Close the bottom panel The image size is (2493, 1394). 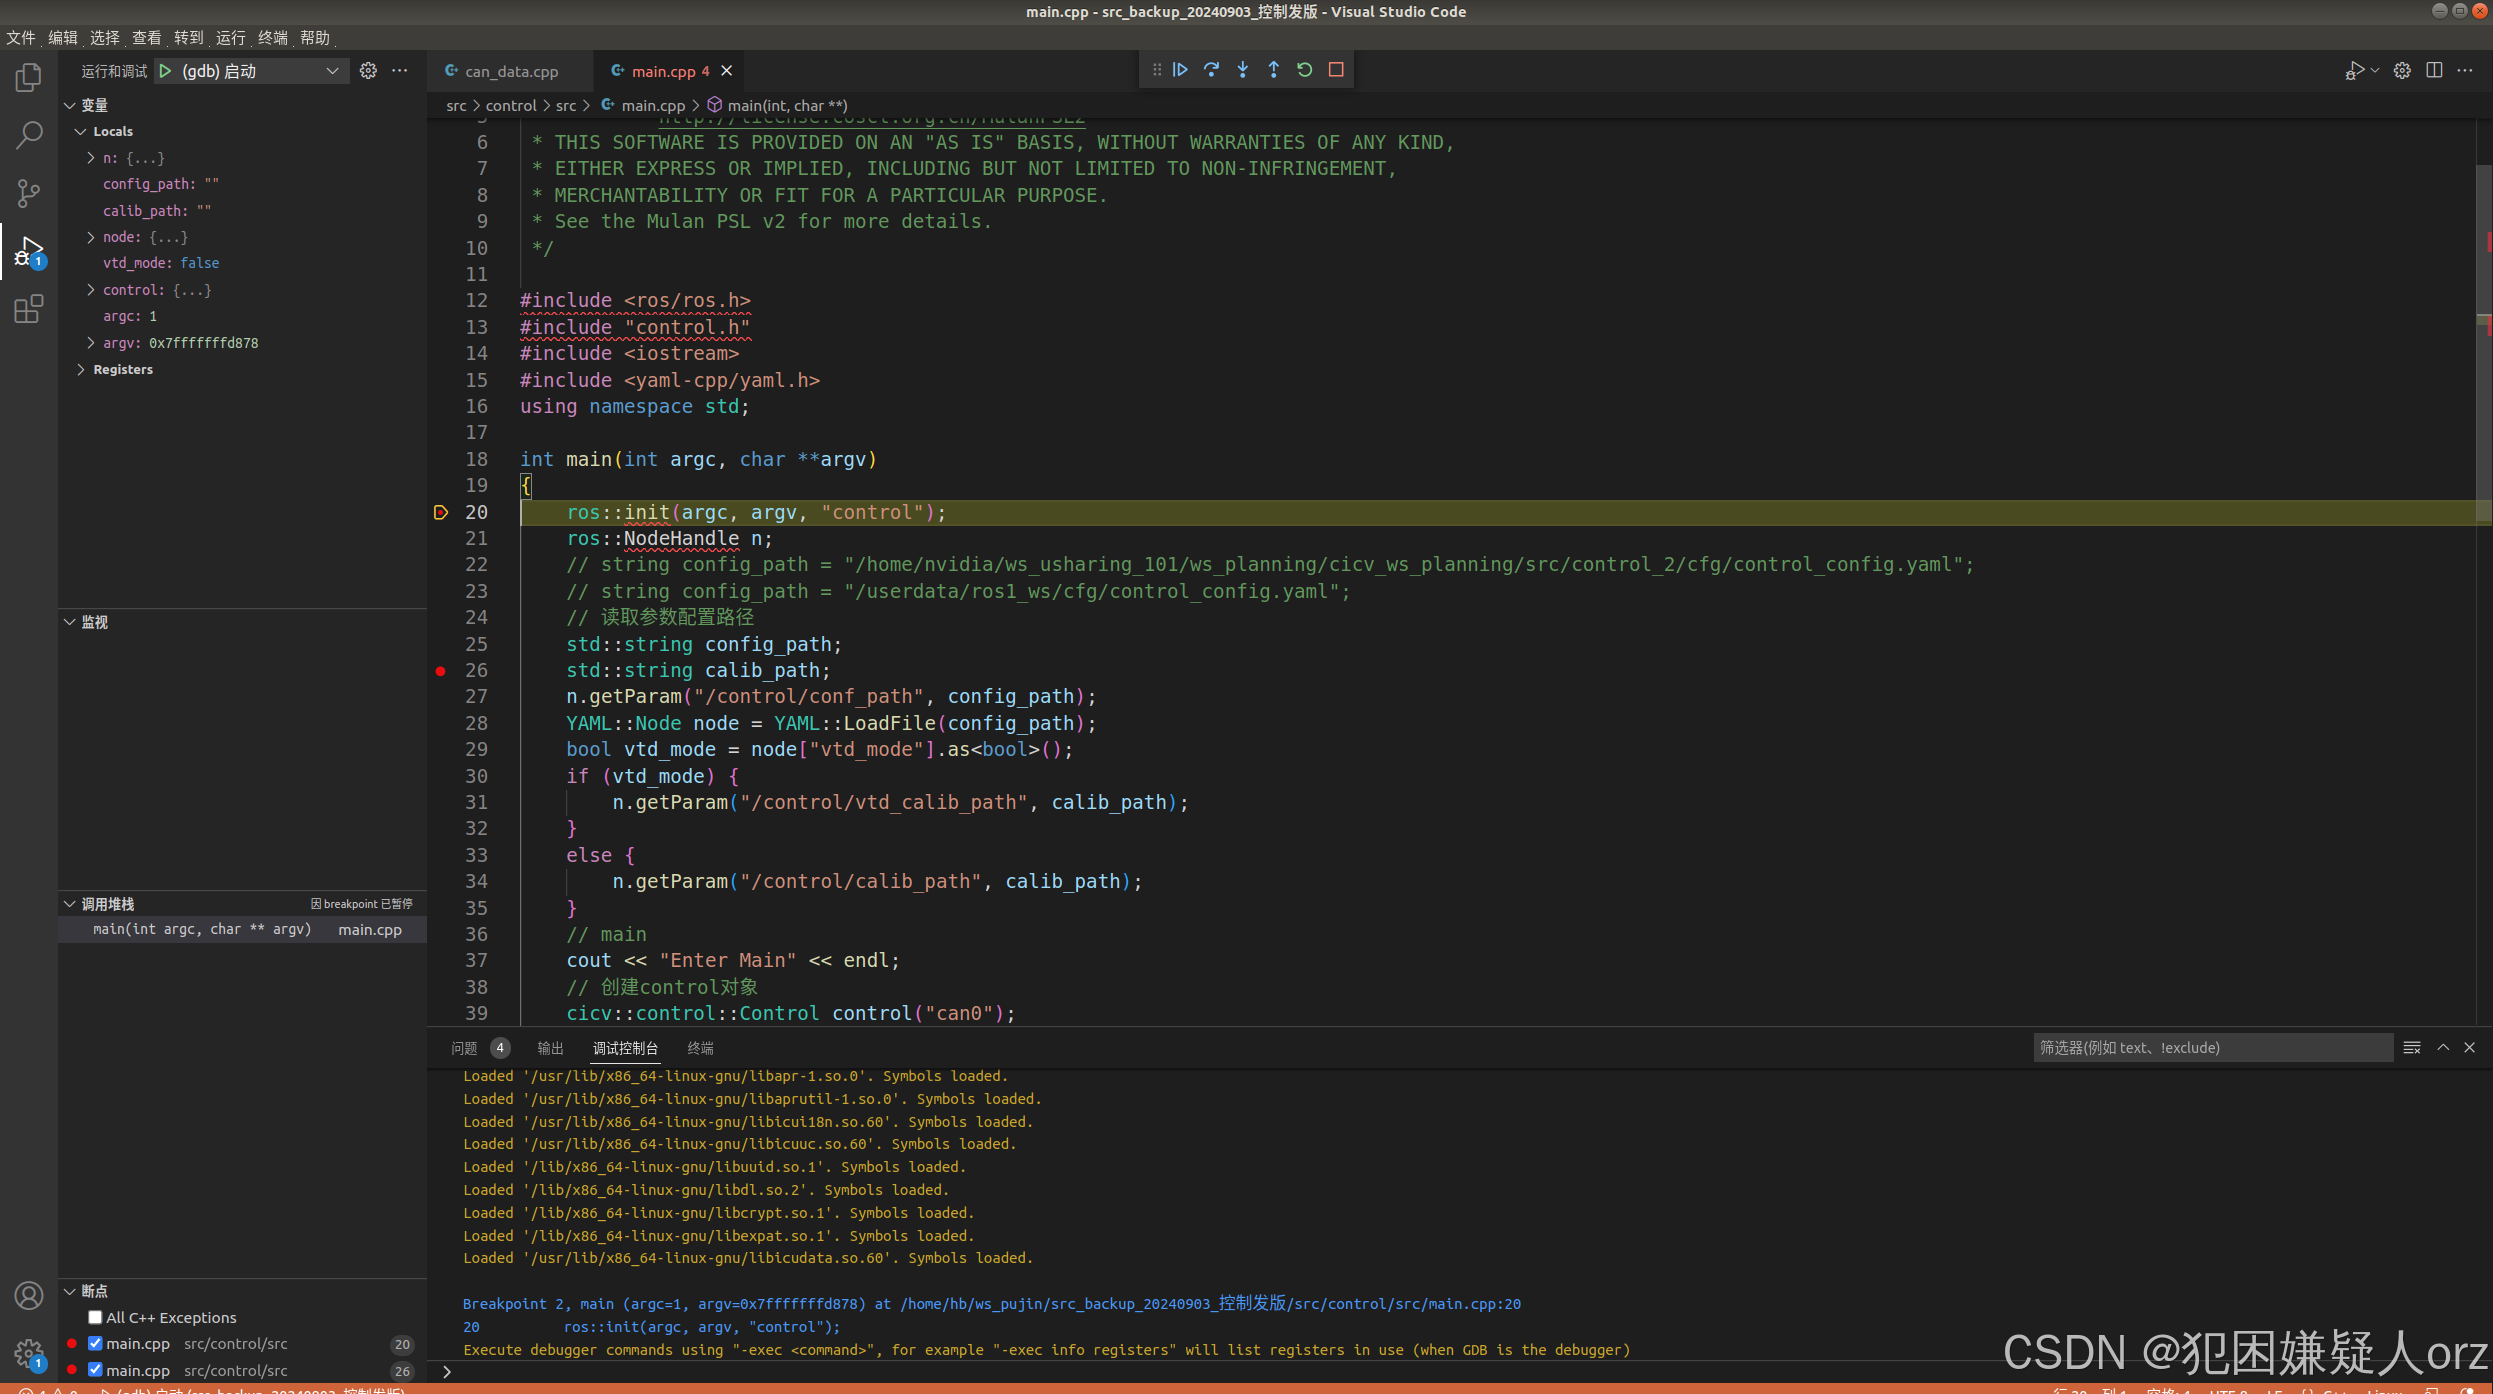(x=2470, y=1048)
